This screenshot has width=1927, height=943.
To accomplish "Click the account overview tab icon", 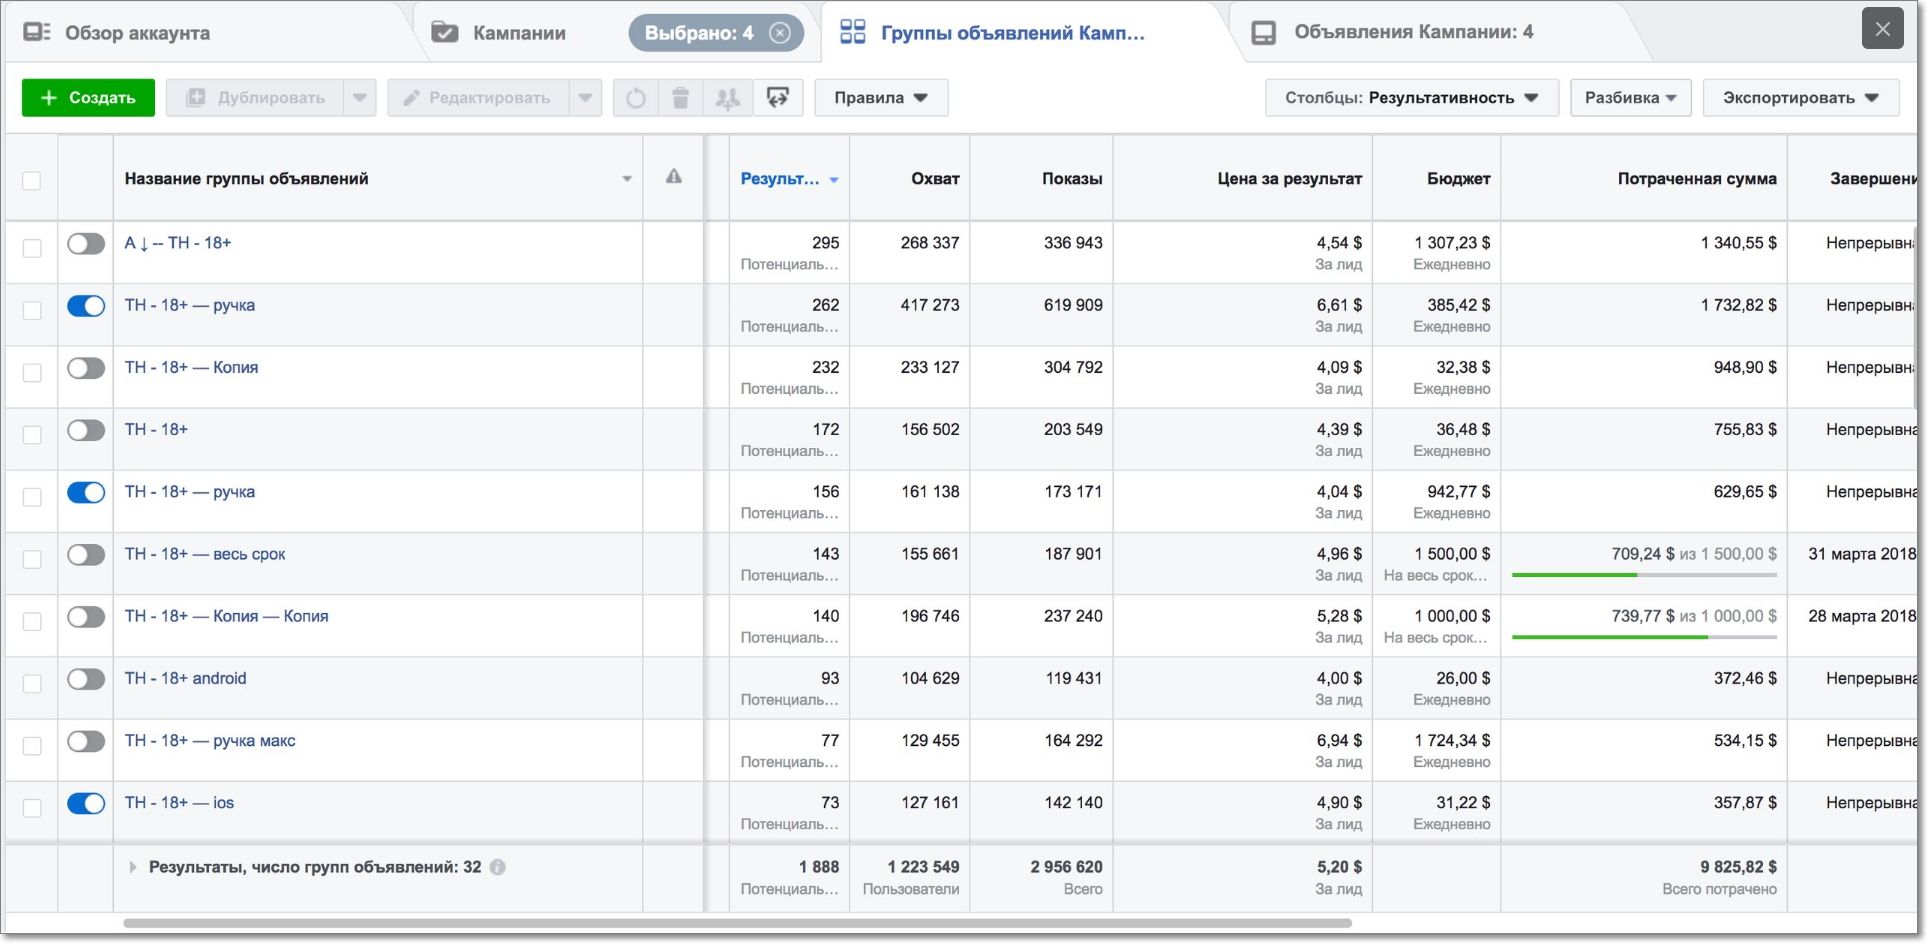I will tap(37, 32).
